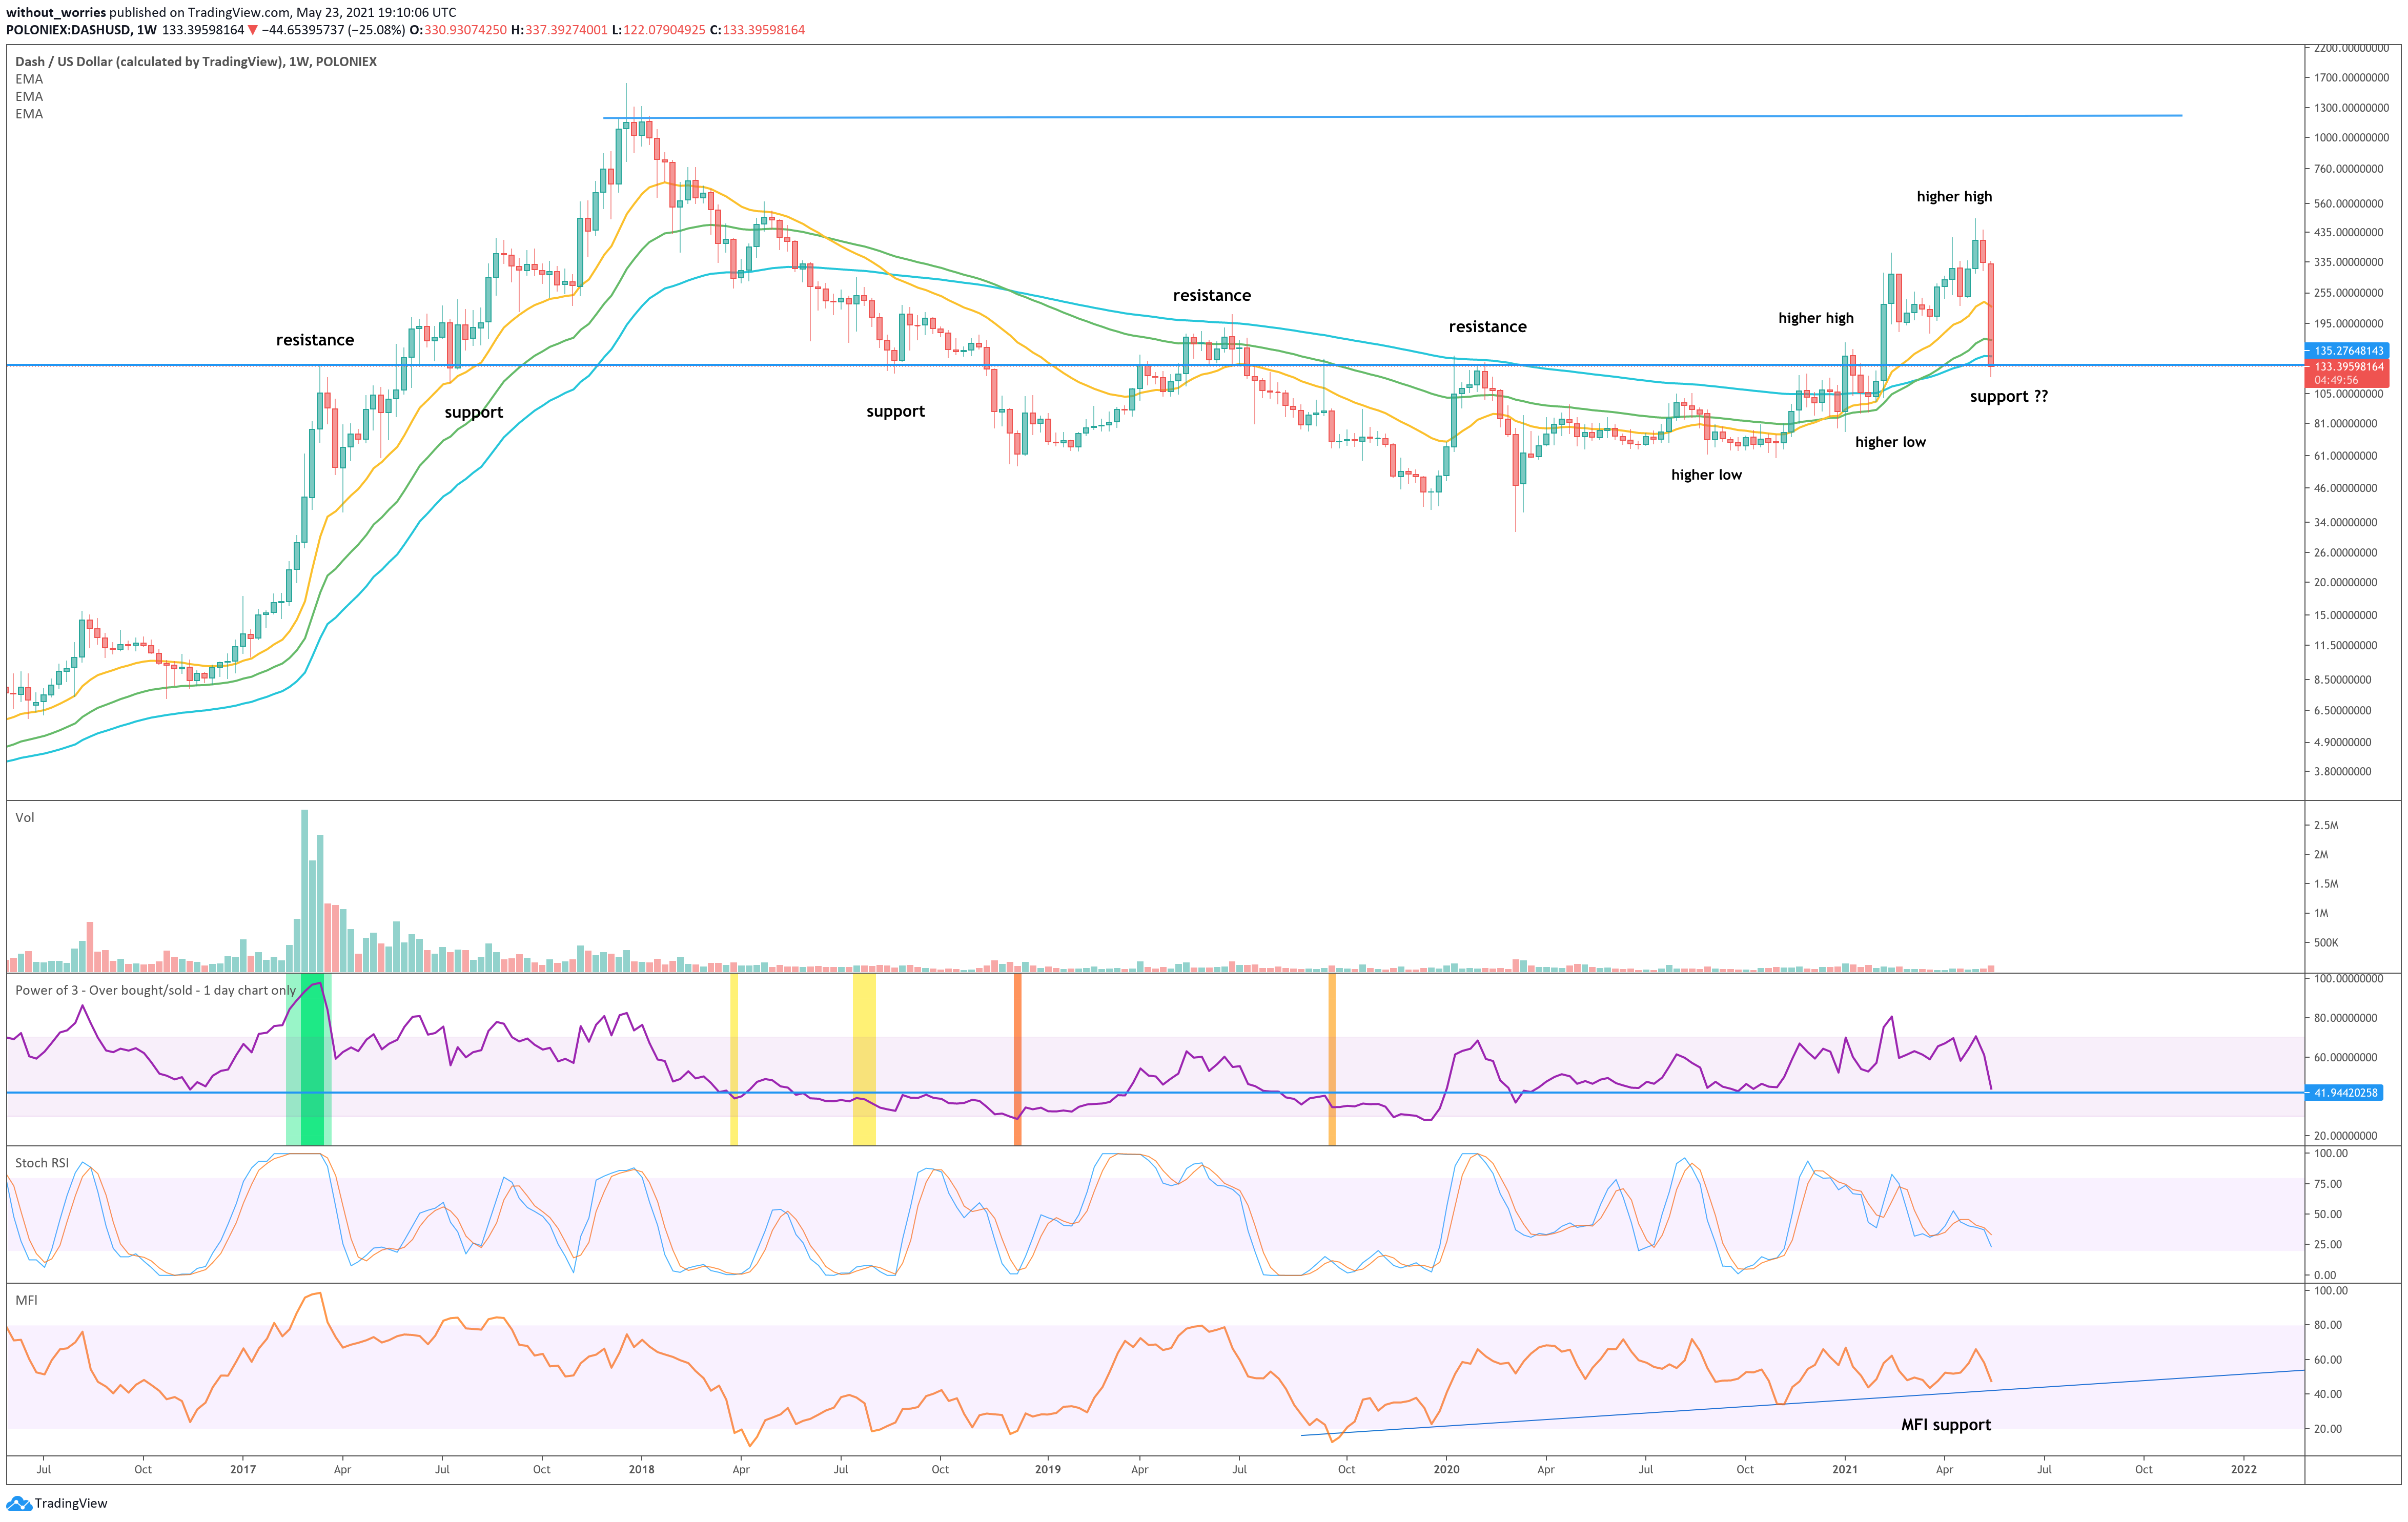The height and width of the screenshot is (1522, 2408).
Task: Click the '3.80000000' price axis label
Action: pos(2343,772)
